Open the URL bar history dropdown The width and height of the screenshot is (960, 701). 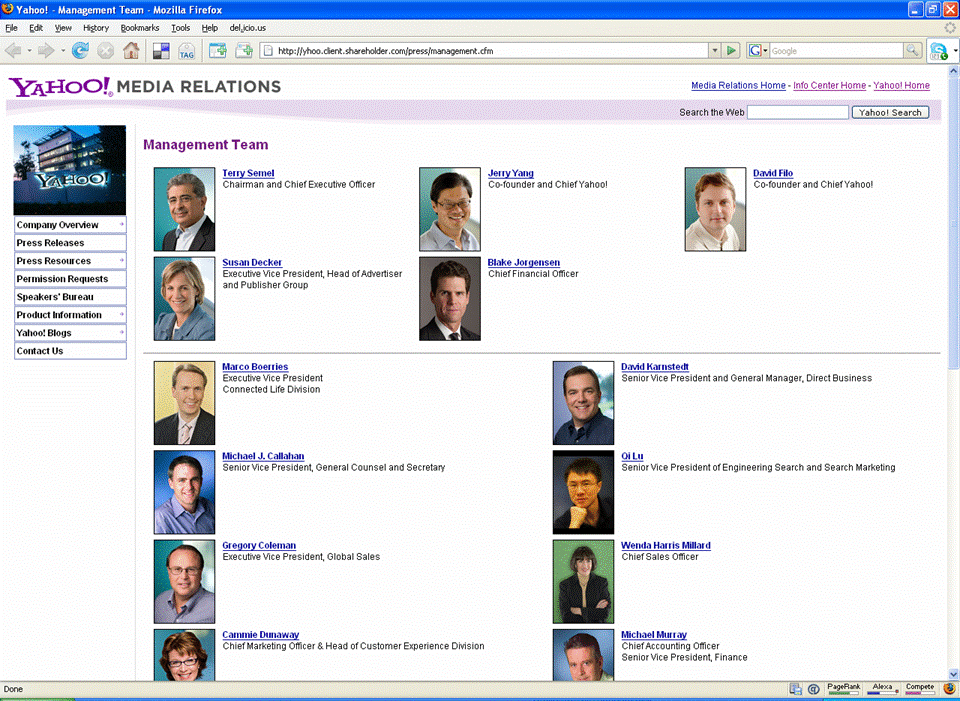coord(714,50)
